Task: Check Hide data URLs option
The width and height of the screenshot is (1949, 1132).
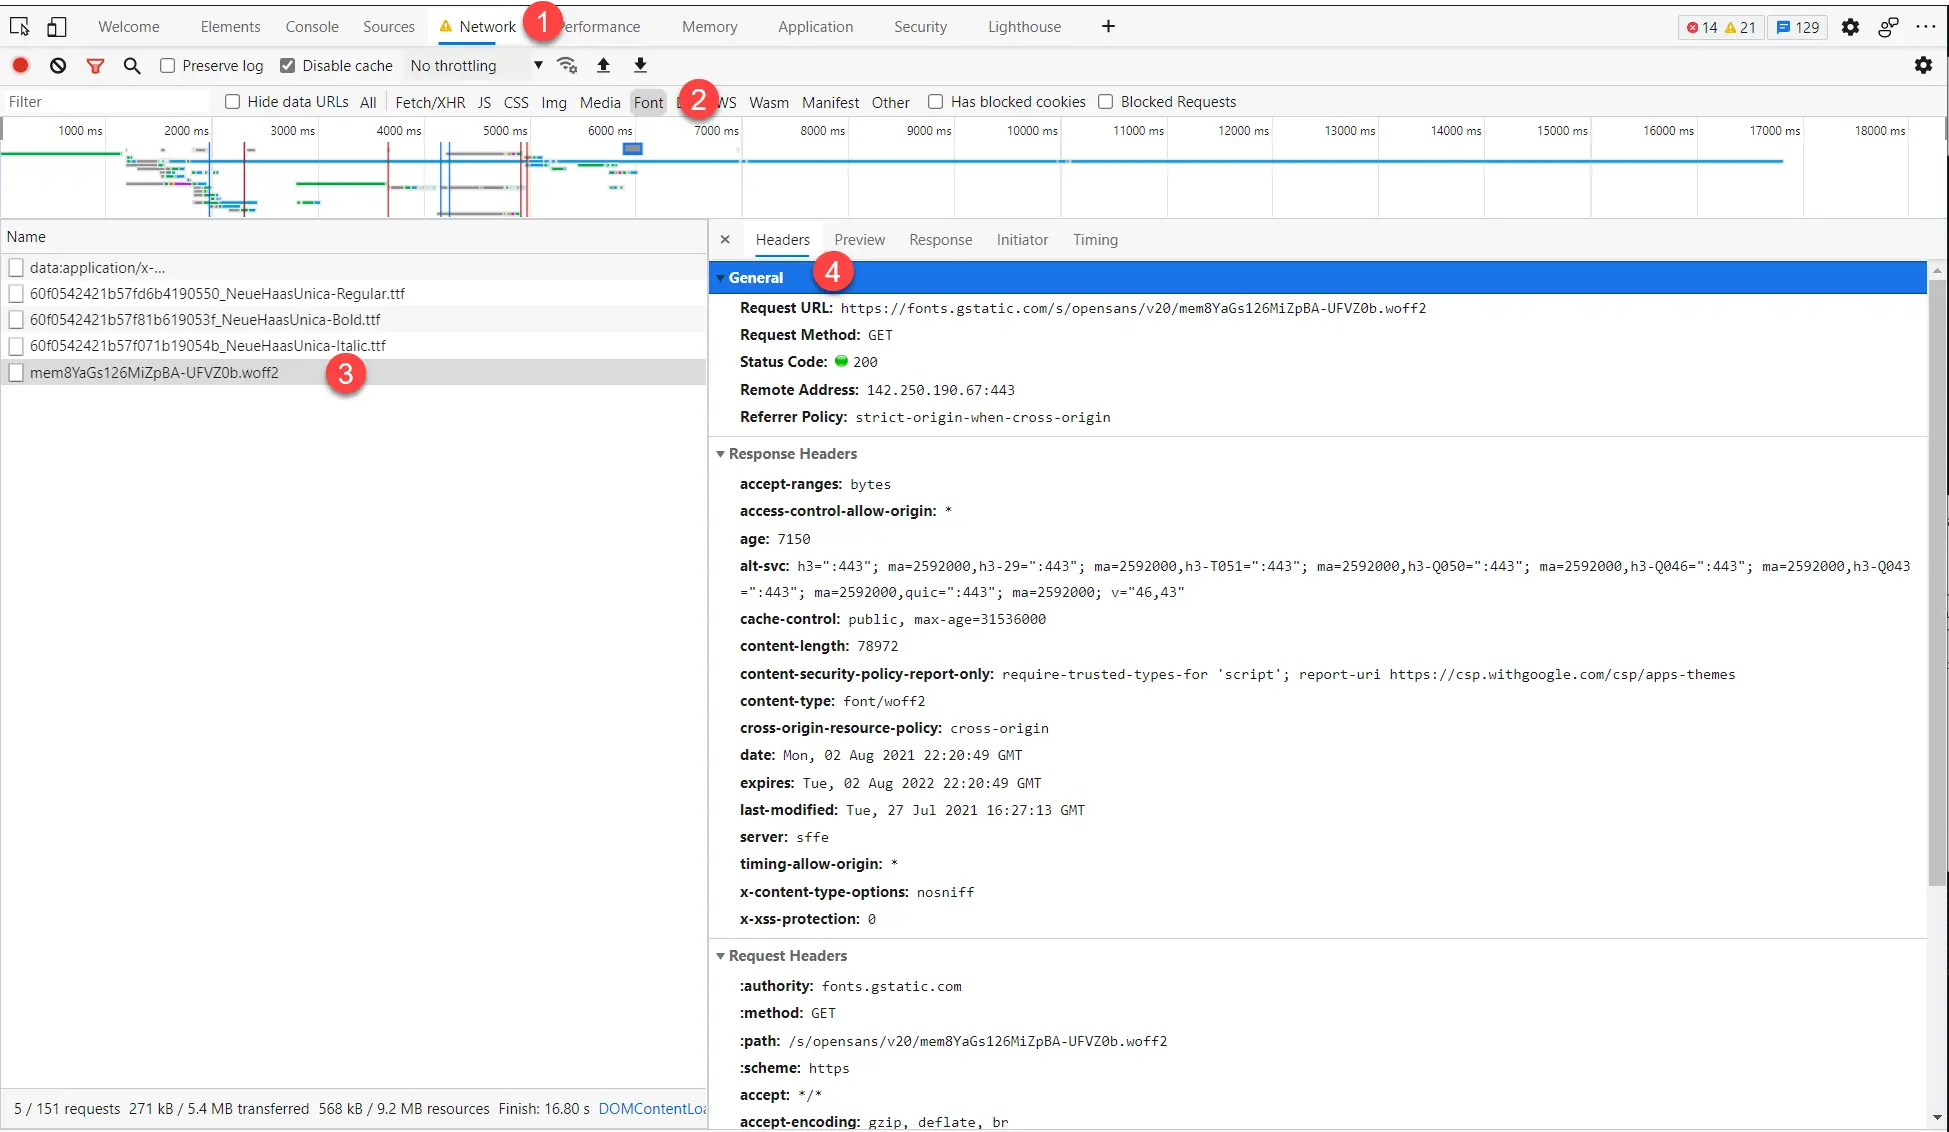Action: tap(233, 102)
